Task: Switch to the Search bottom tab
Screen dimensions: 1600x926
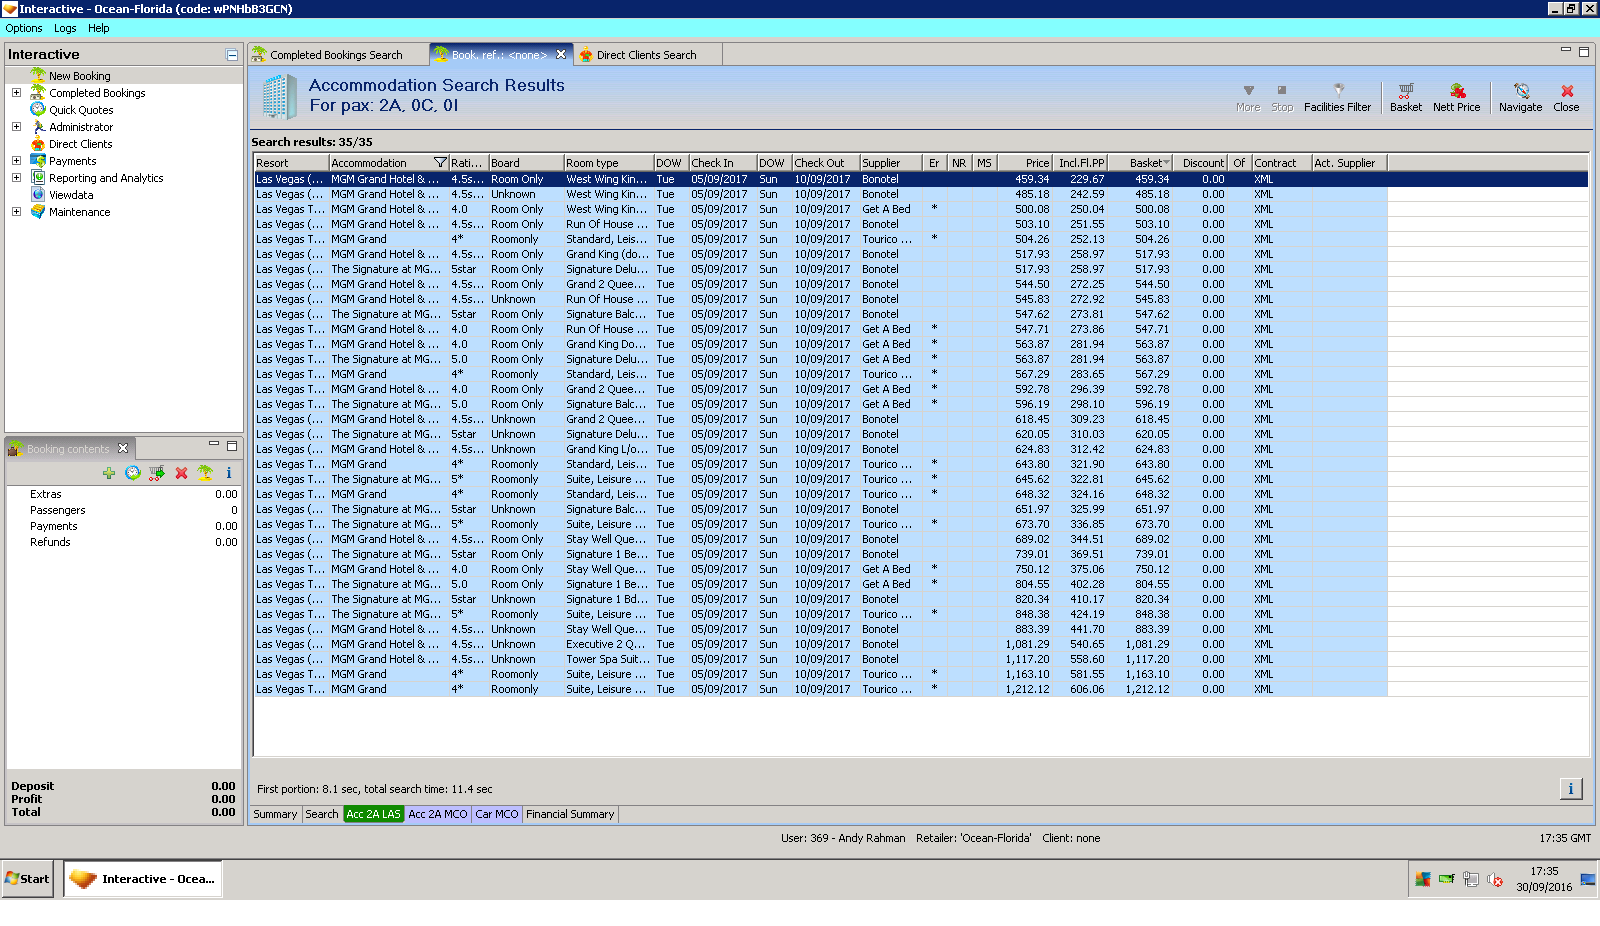Action: pos(322,814)
